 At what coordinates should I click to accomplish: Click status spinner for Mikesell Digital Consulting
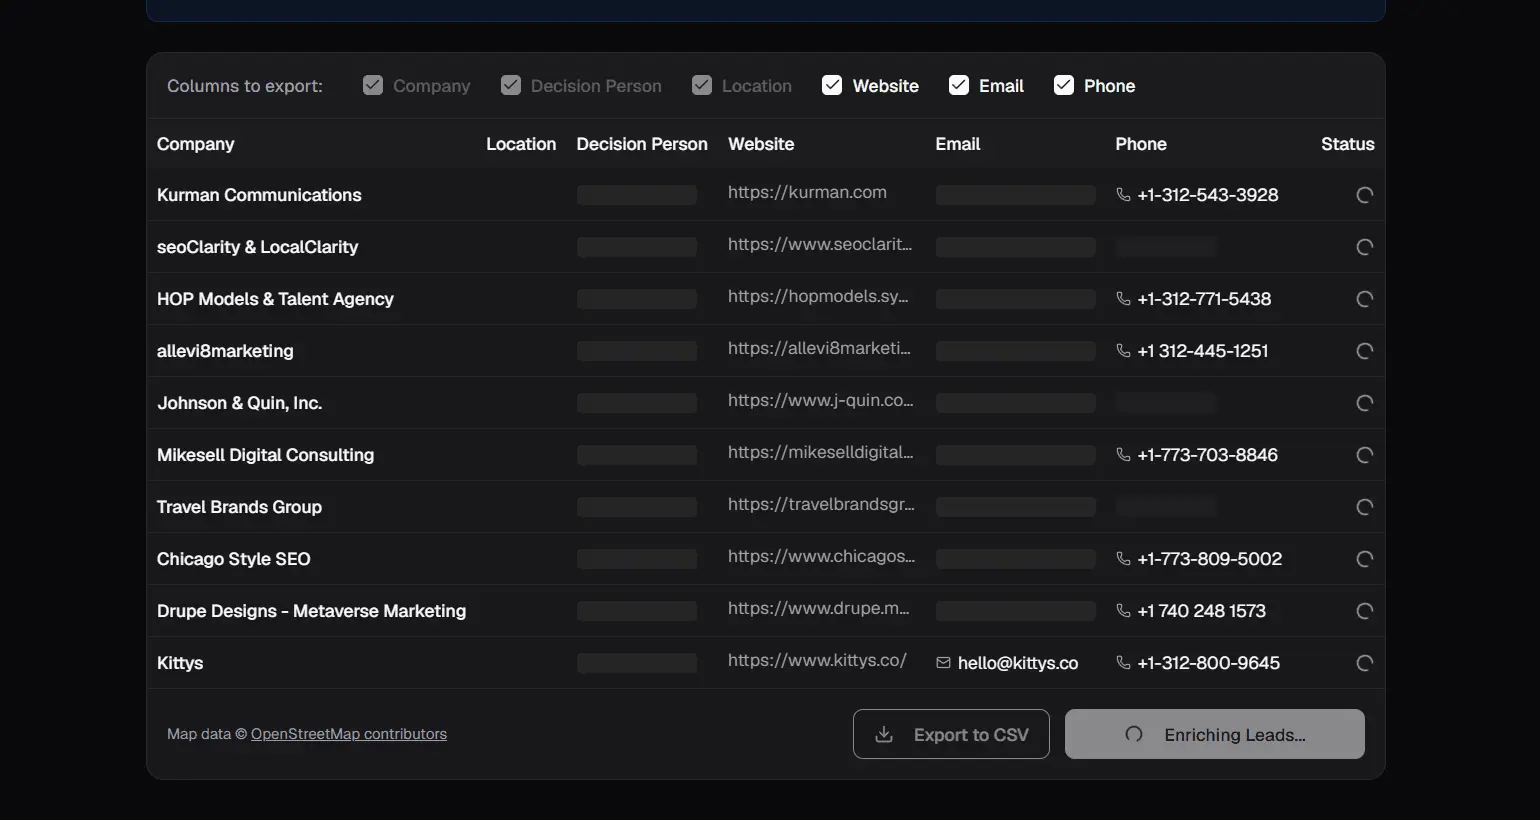tap(1364, 455)
